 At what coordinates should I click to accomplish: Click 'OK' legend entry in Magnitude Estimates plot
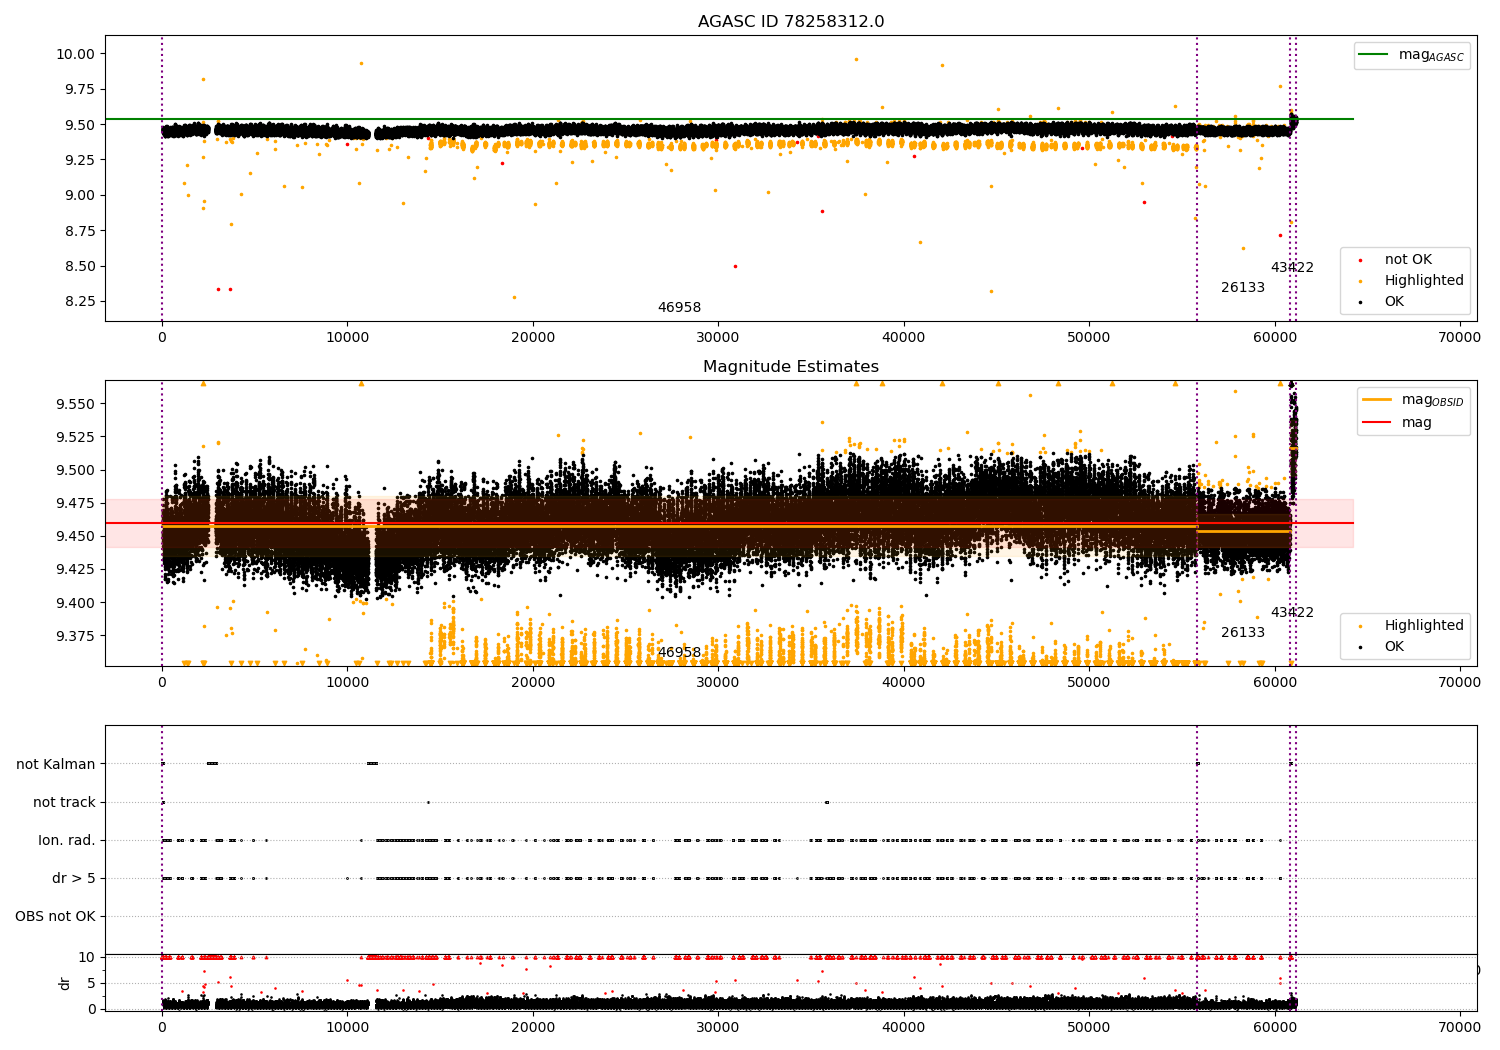click(x=1394, y=646)
